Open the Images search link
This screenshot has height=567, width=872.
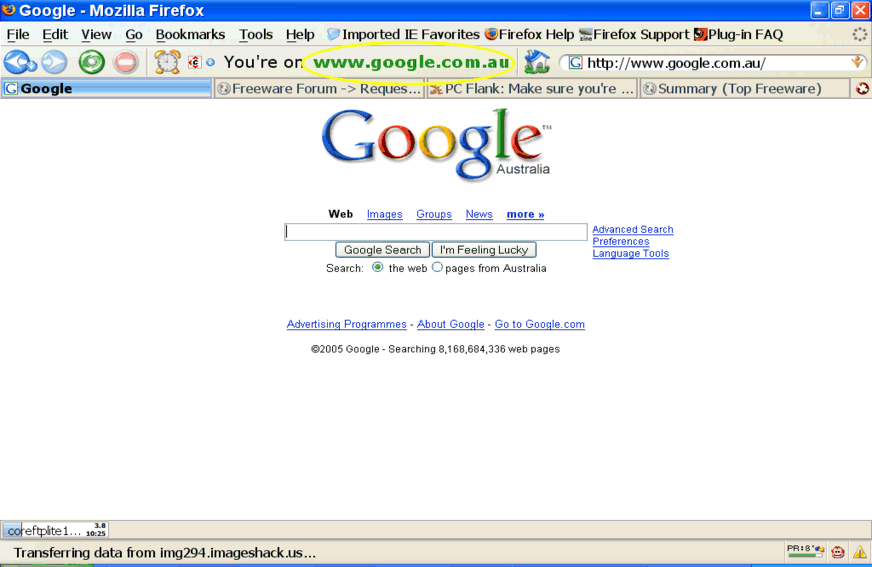[384, 214]
